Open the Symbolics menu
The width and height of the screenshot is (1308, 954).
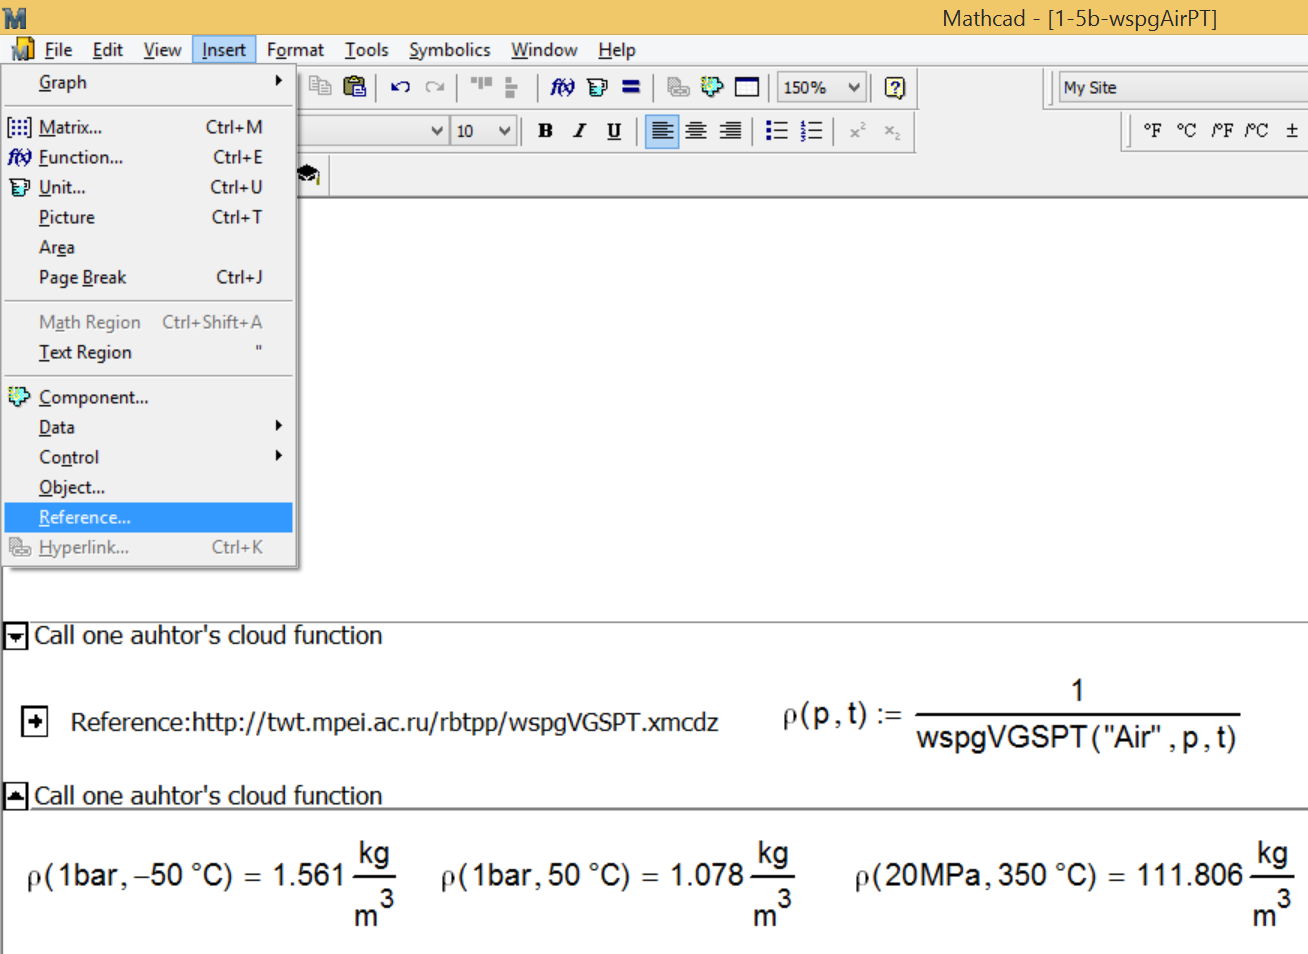(x=449, y=49)
